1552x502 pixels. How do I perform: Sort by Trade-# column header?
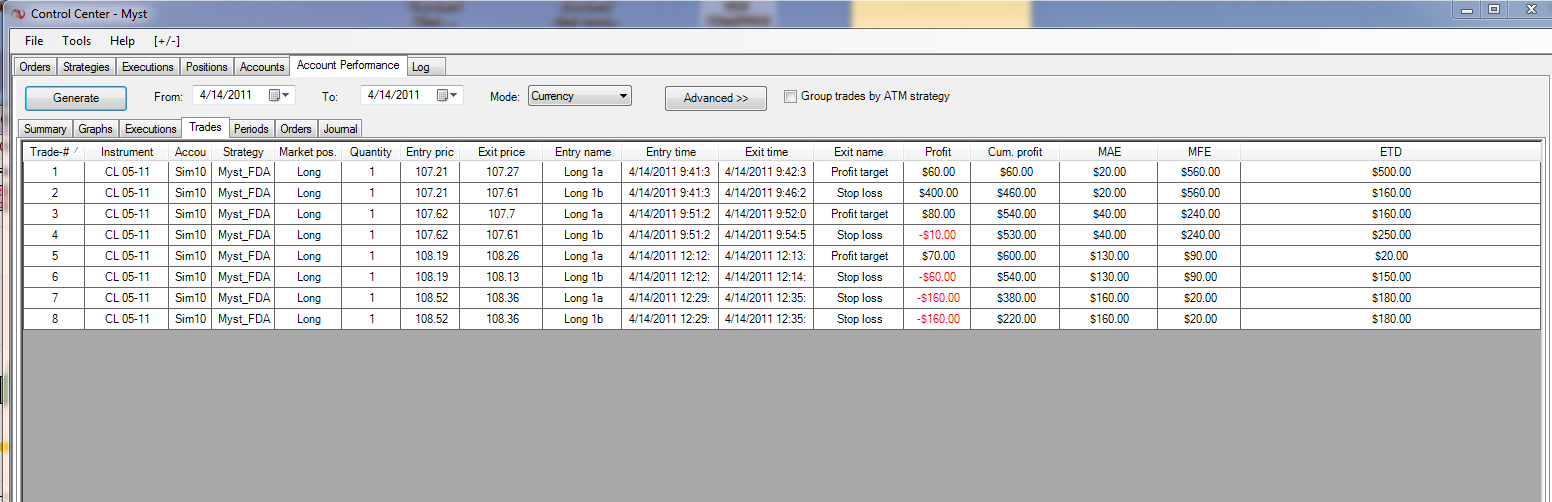pos(54,152)
